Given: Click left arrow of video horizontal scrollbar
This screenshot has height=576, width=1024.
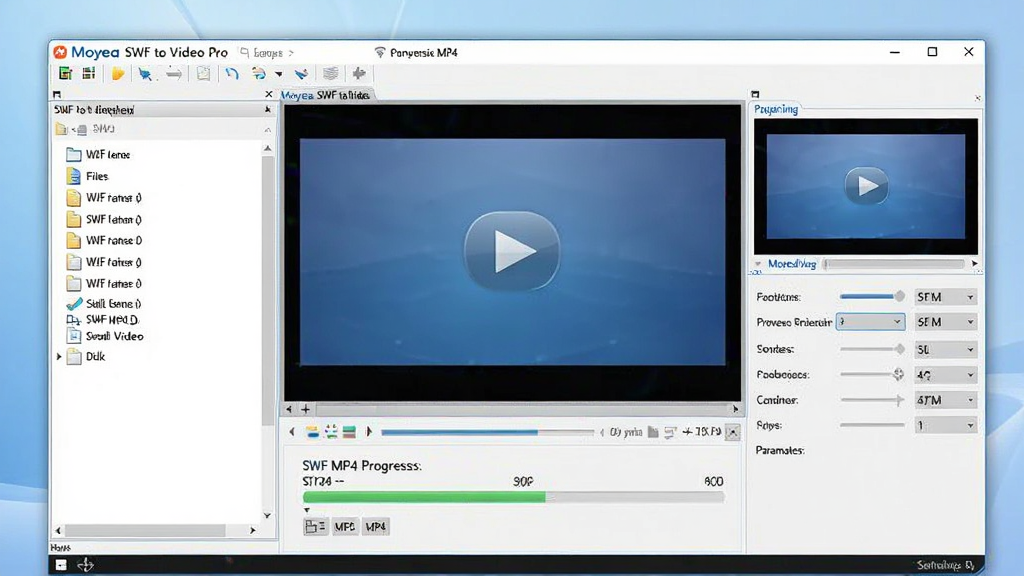Looking at the screenshot, I should point(289,409).
